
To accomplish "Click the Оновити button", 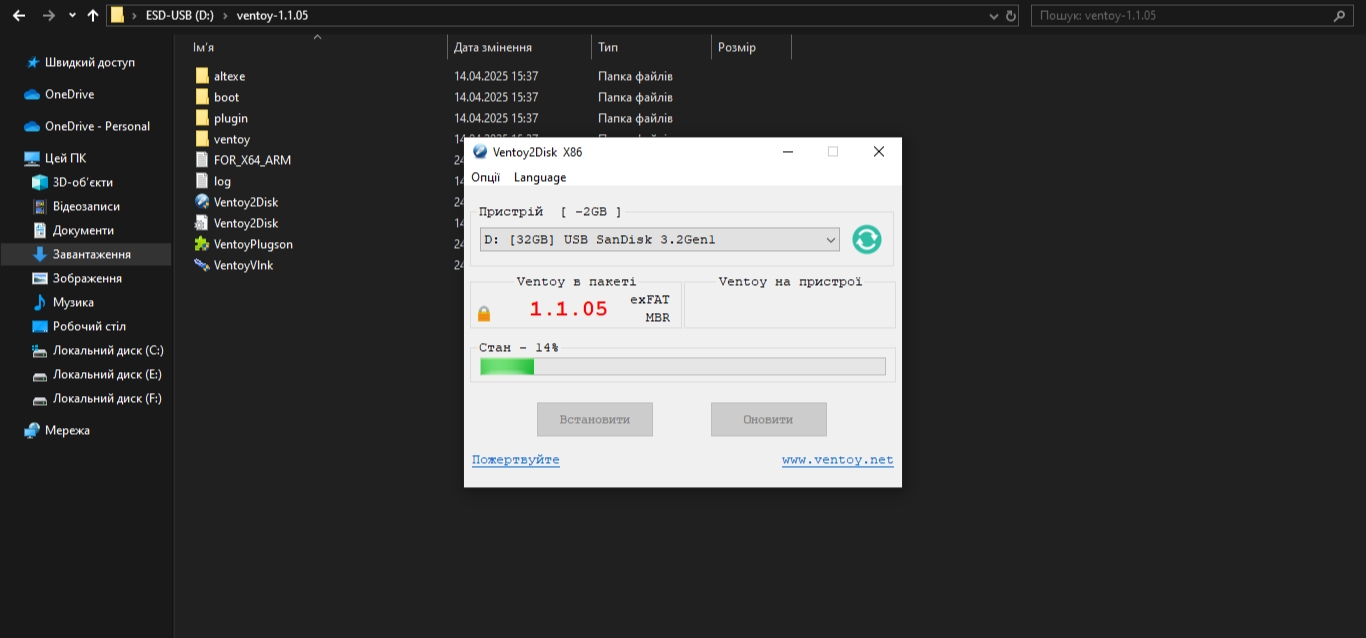I will pyautogui.click(x=769, y=420).
